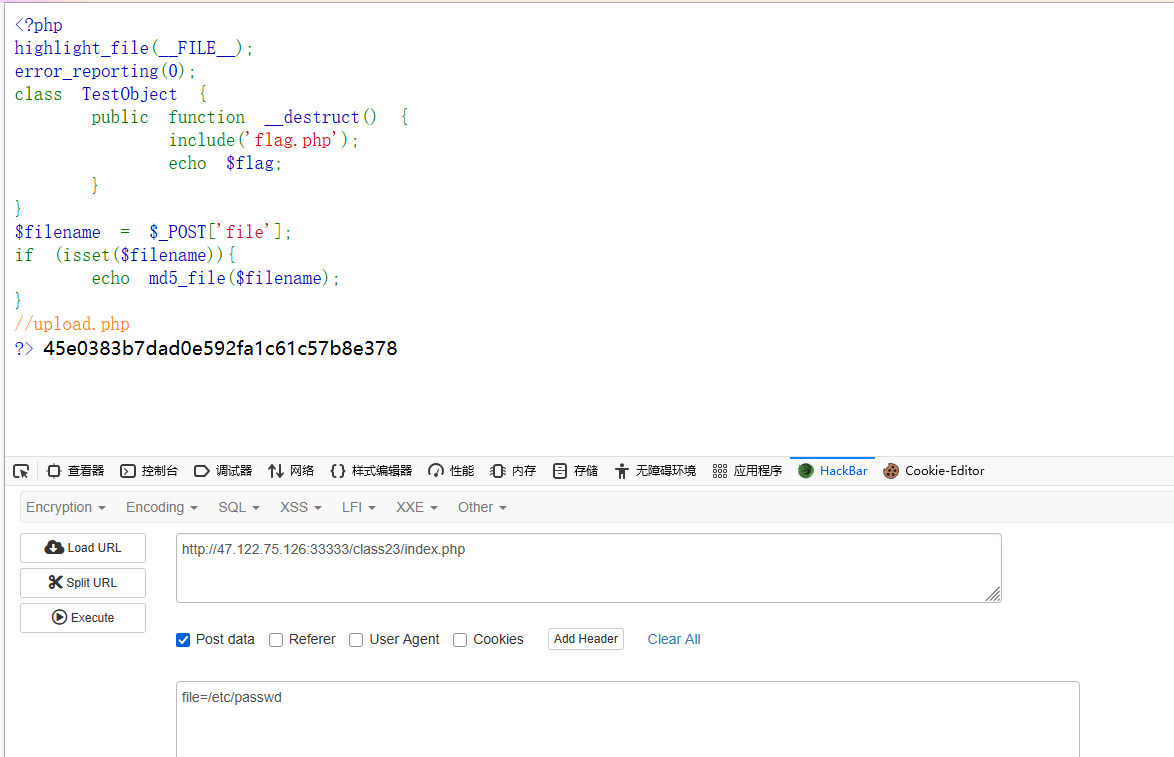This screenshot has width=1174, height=757.
Task: Open the Inspector (查看器) panel
Action: click(76, 471)
